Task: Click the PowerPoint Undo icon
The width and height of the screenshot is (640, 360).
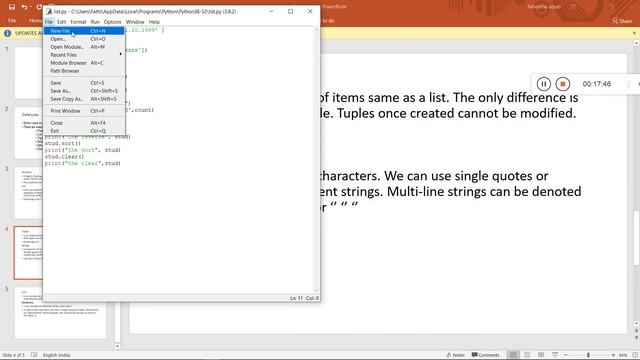Action: (x=24, y=7)
